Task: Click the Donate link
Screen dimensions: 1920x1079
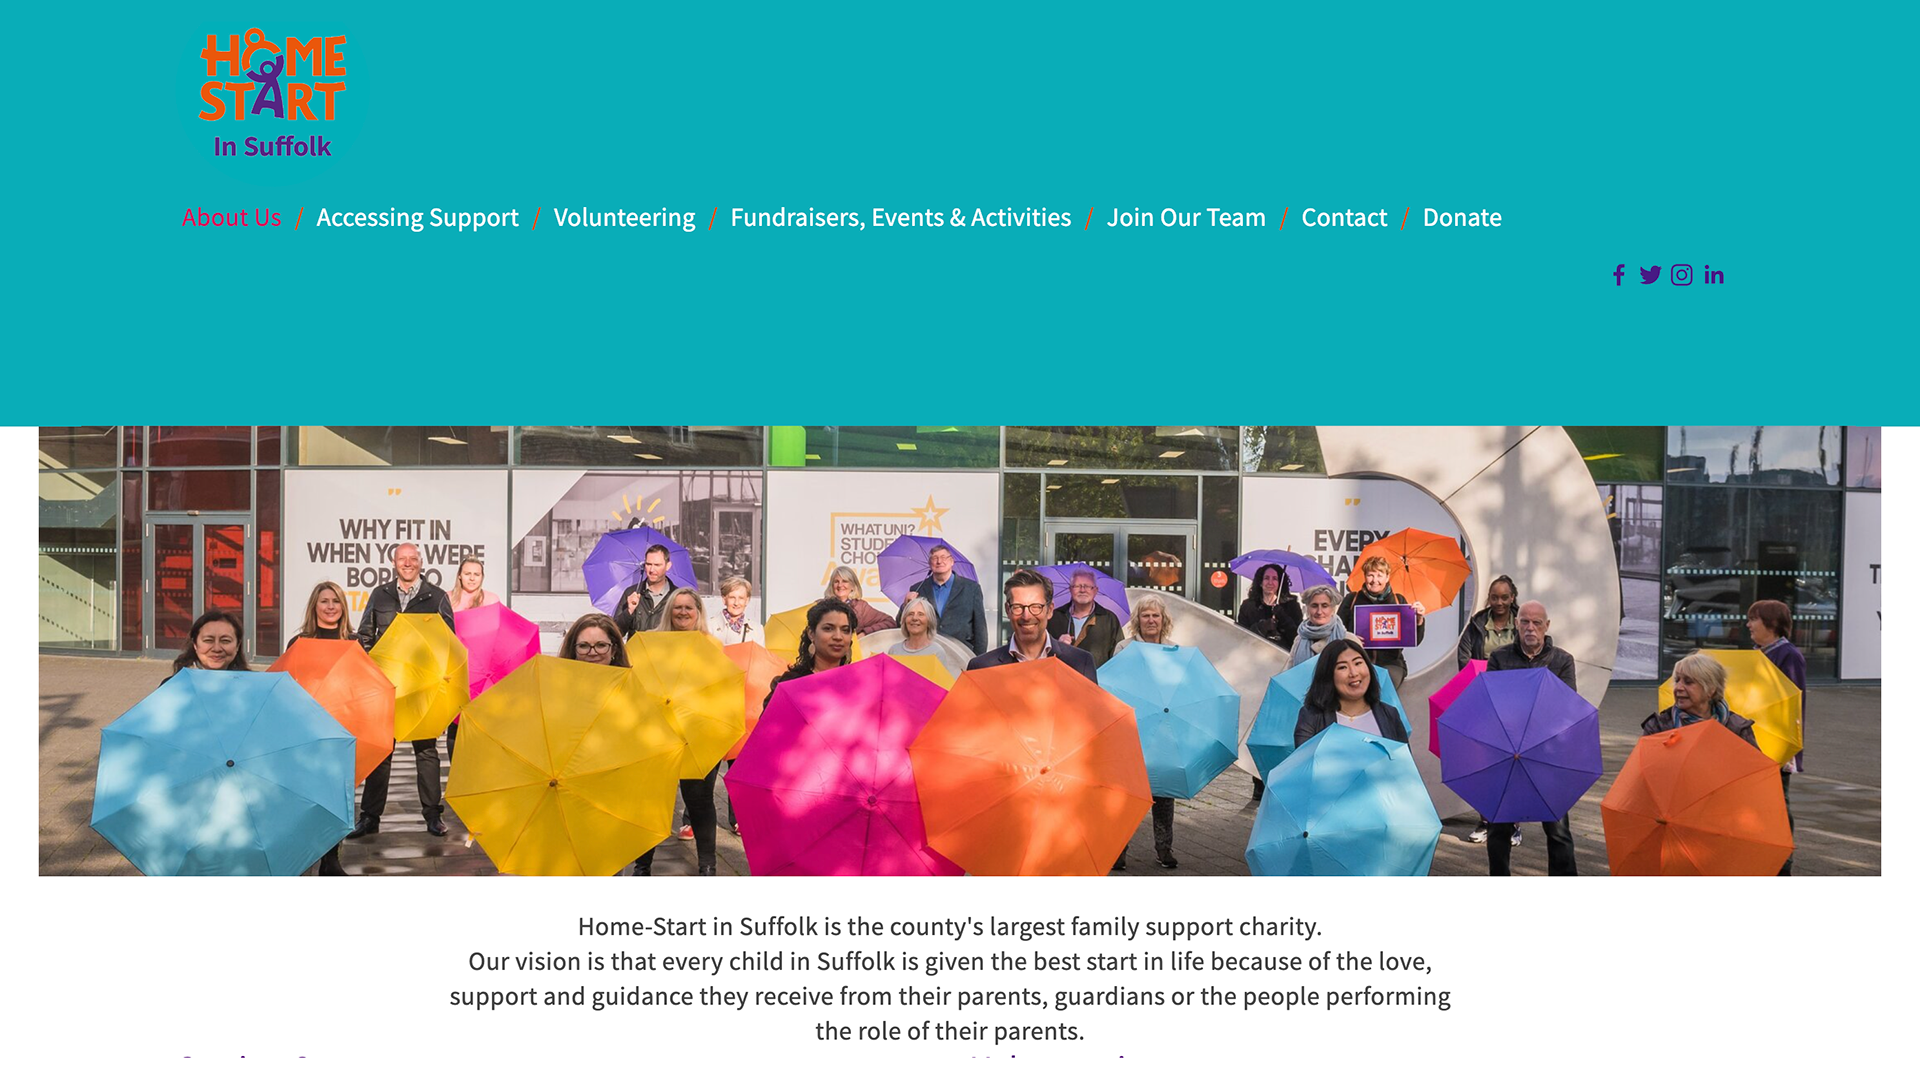Action: [x=1462, y=217]
